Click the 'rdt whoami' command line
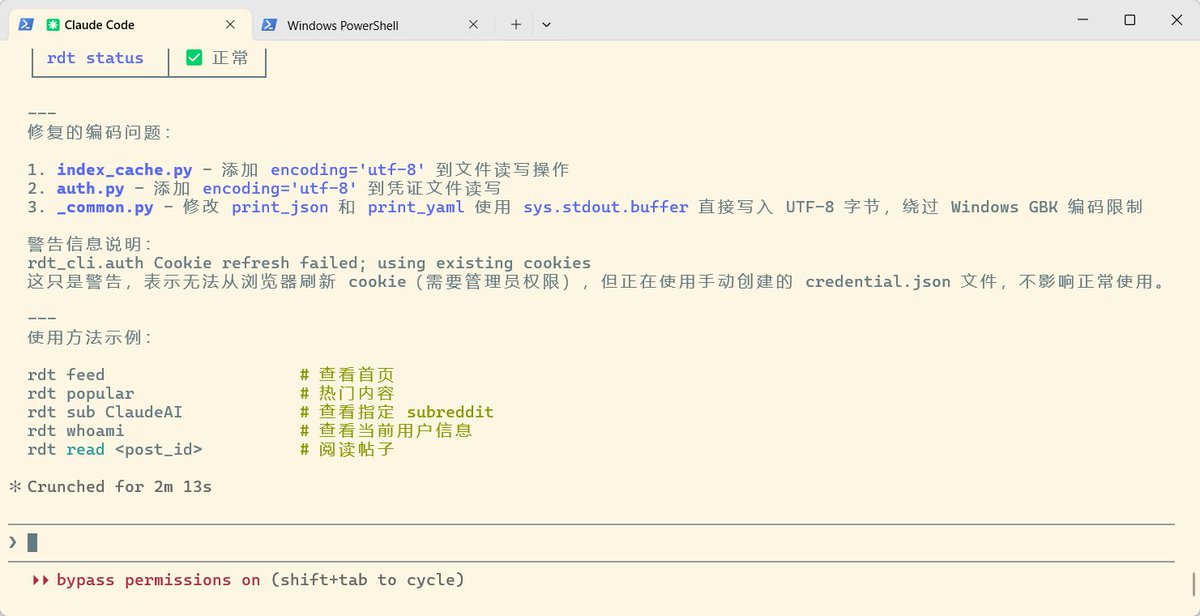The height and width of the screenshot is (616, 1200). tap(76, 431)
